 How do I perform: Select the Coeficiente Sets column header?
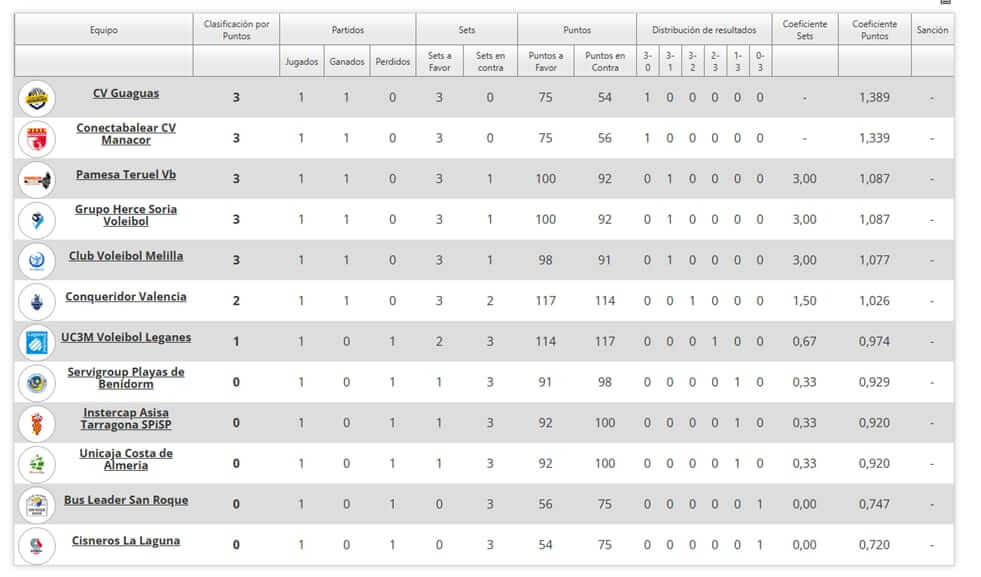(804, 30)
